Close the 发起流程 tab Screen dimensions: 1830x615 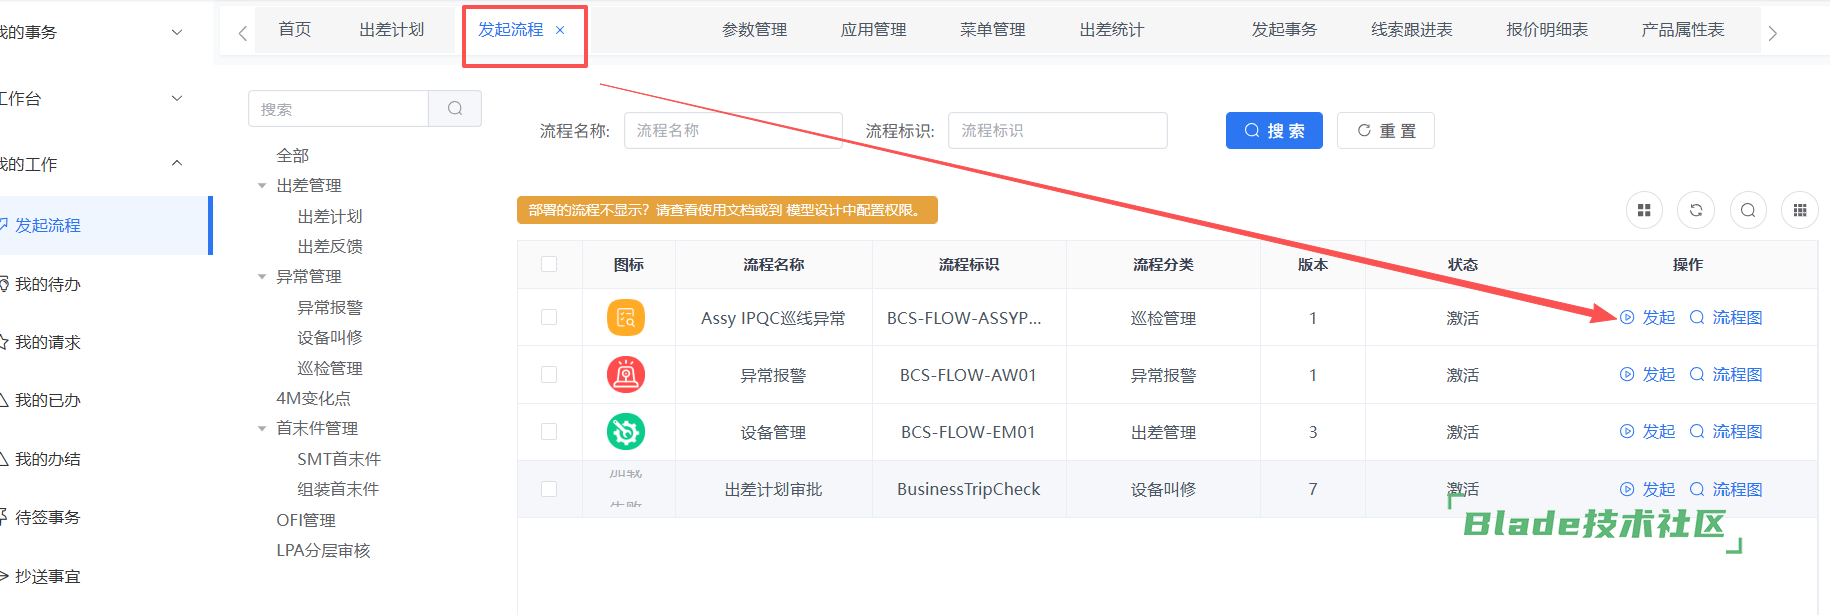(x=560, y=30)
